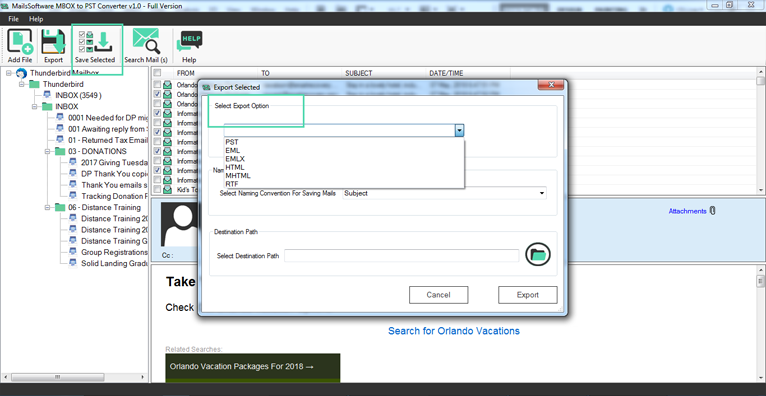Open the naming convention Subject dropdown

coord(445,193)
